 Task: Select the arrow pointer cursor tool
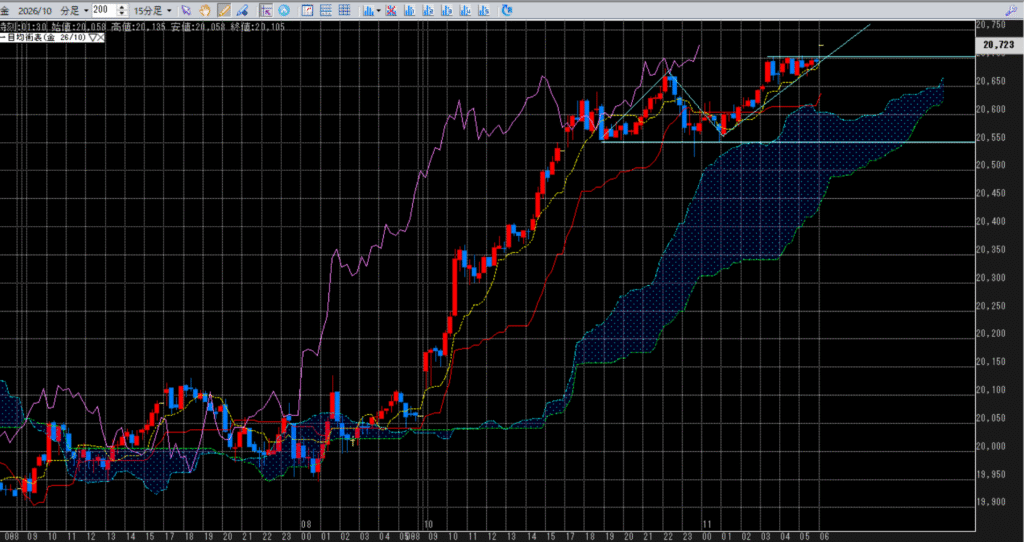(186, 10)
